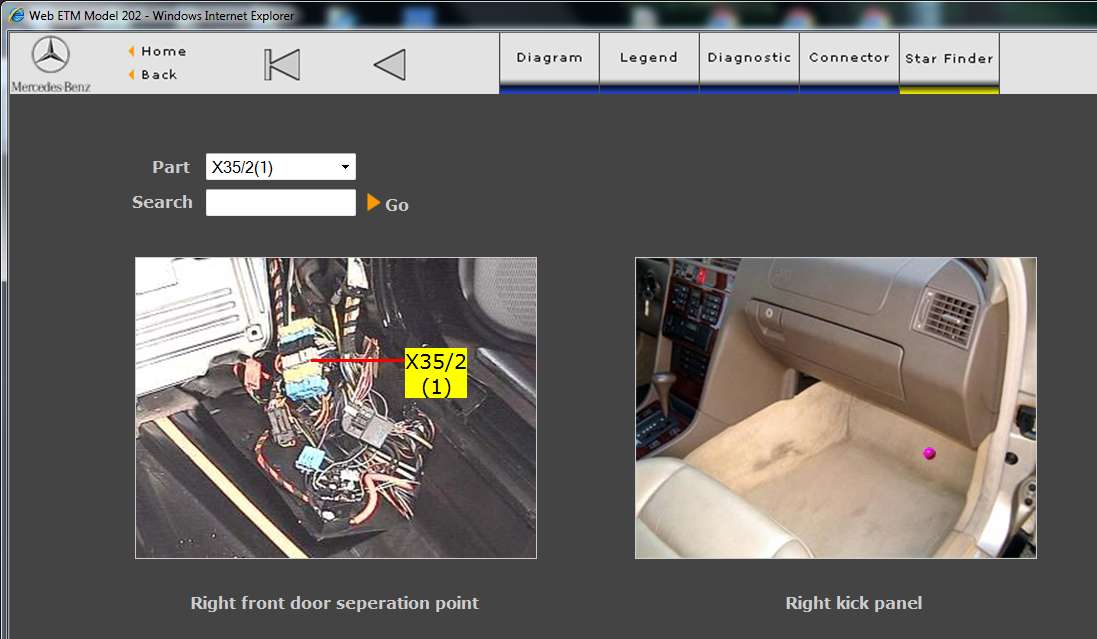
Task: Click the previous page triangle arrow
Action: tap(390, 65)
